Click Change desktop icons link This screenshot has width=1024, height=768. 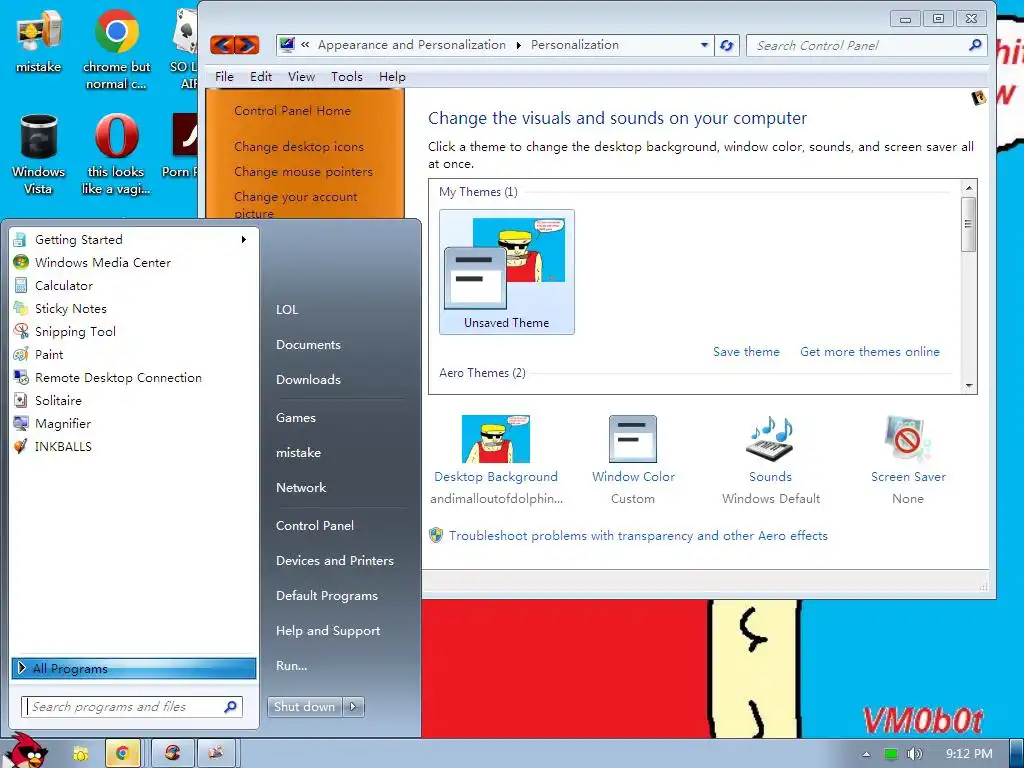pyautogui.click(x=298, y=147)
